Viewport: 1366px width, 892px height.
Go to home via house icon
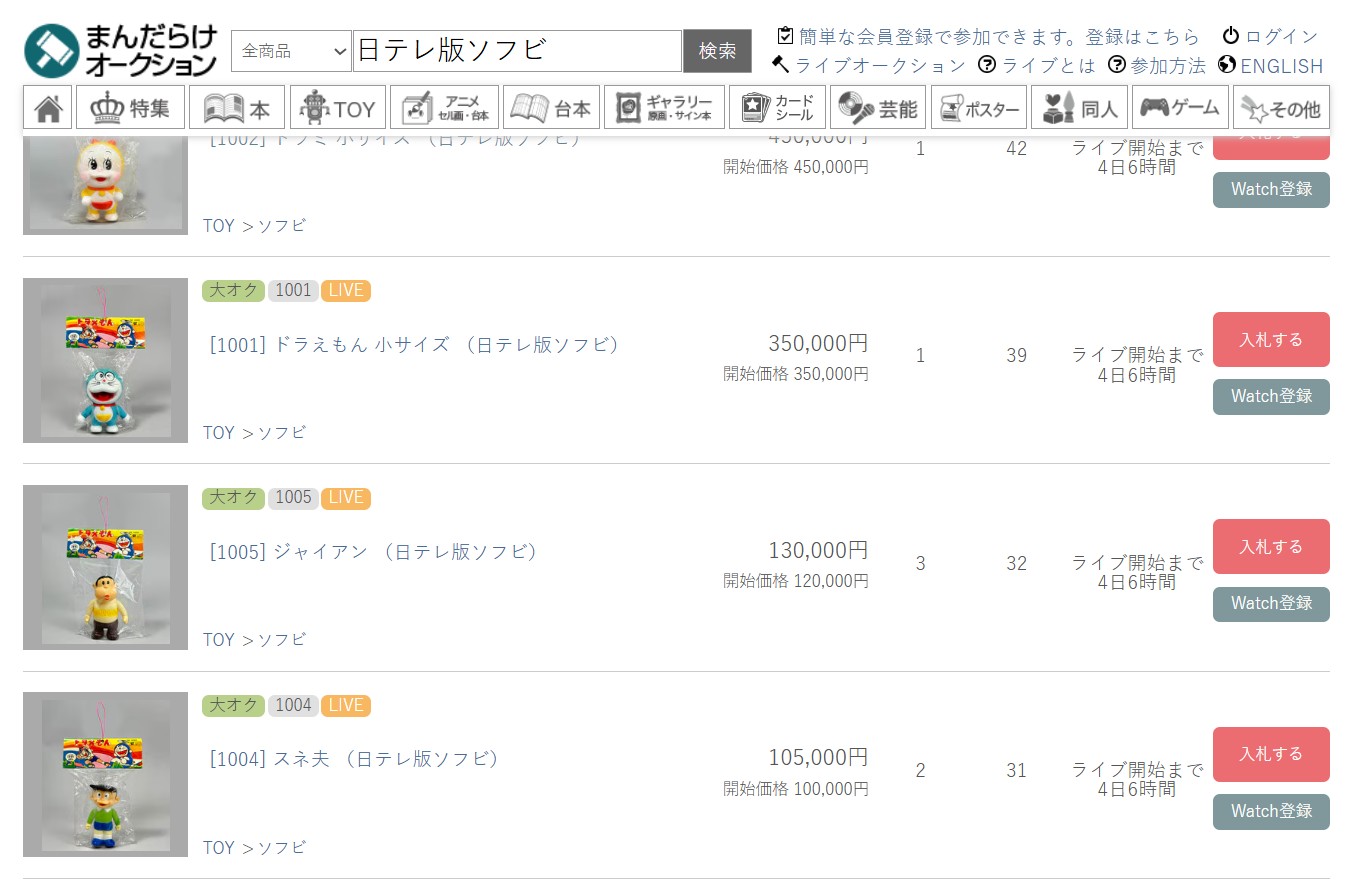pos(48,108)
